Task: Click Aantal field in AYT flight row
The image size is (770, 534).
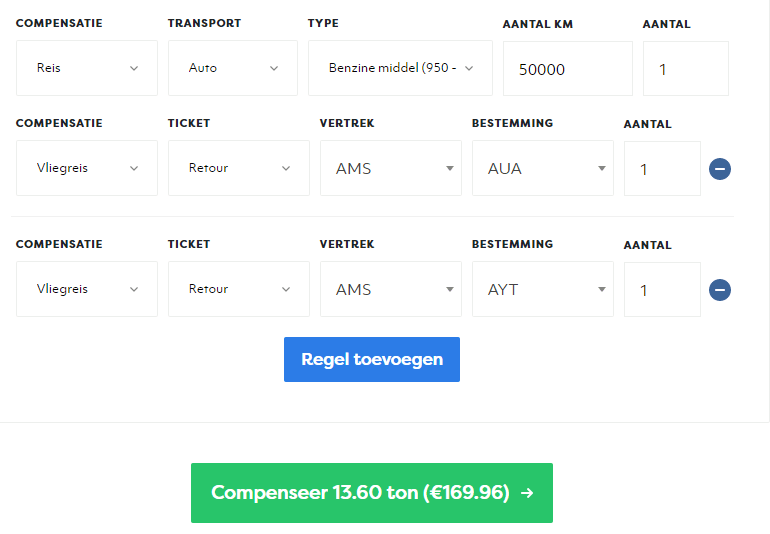Action: (661, 290)
